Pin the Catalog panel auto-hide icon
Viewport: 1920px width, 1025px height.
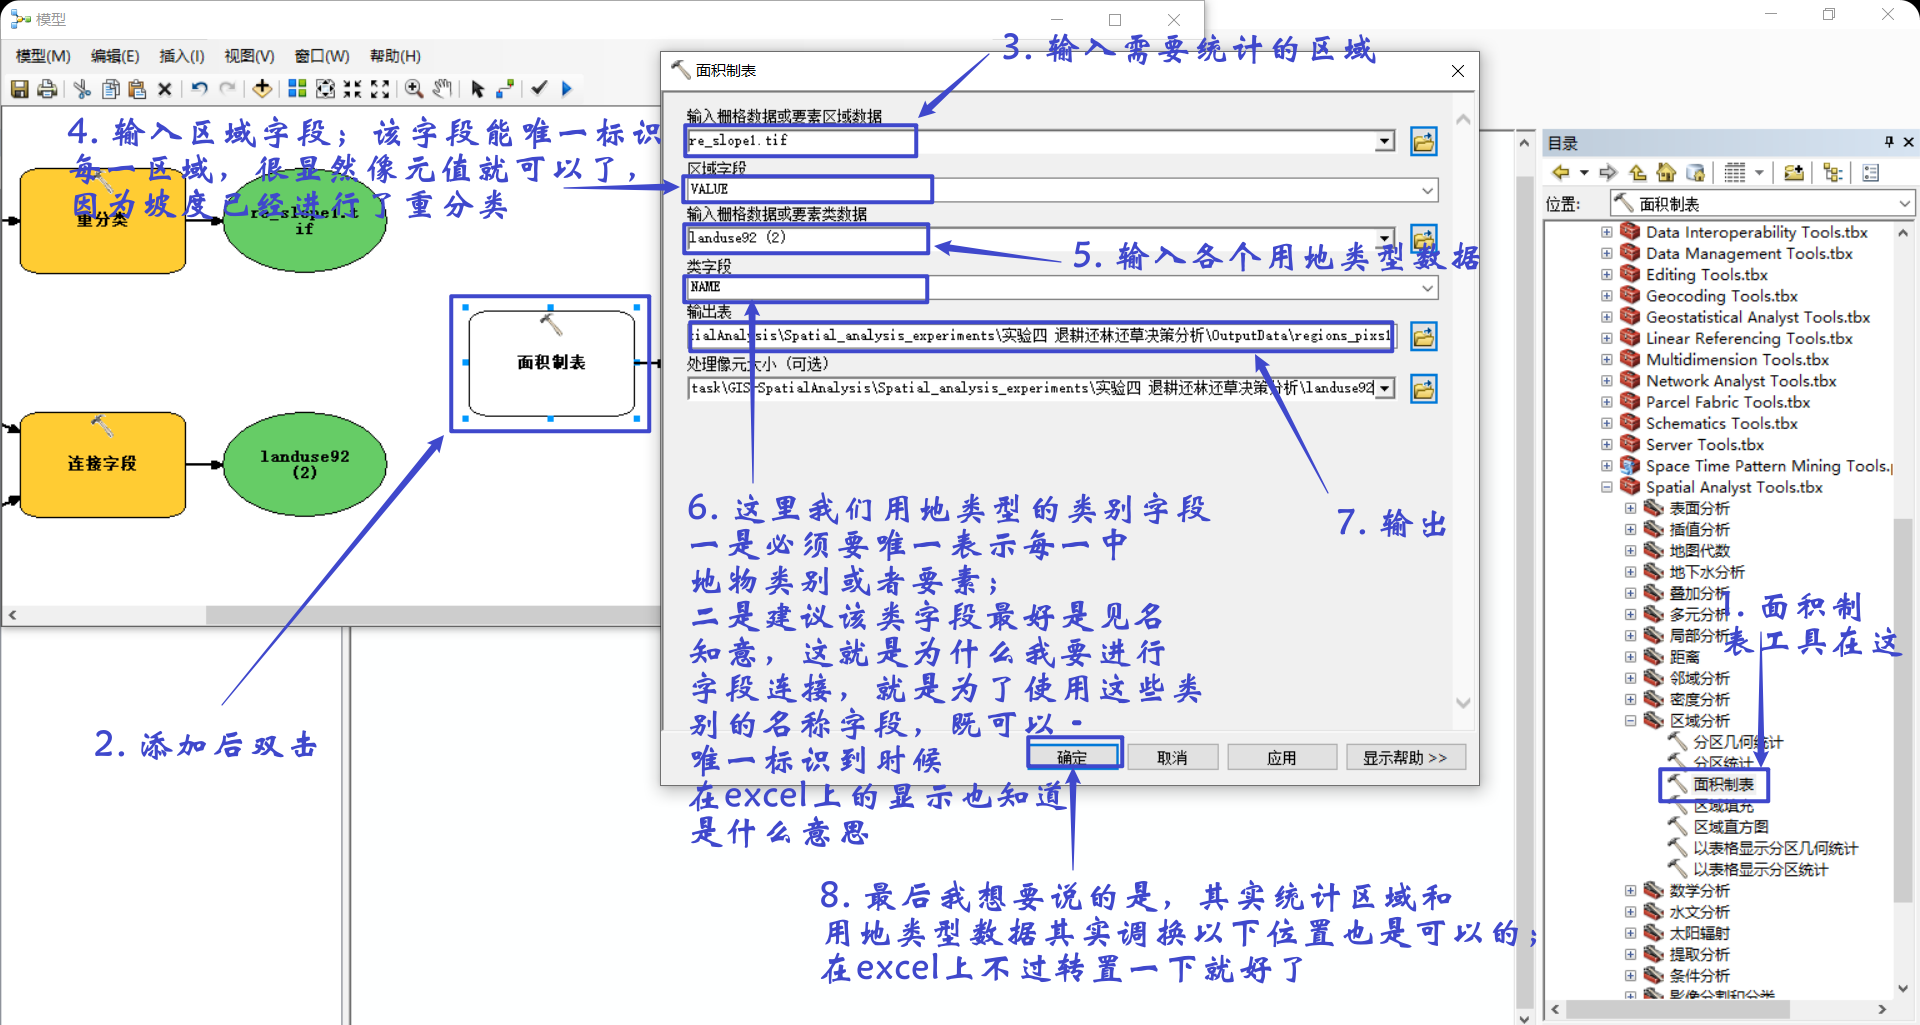[x=1888, y=142]
